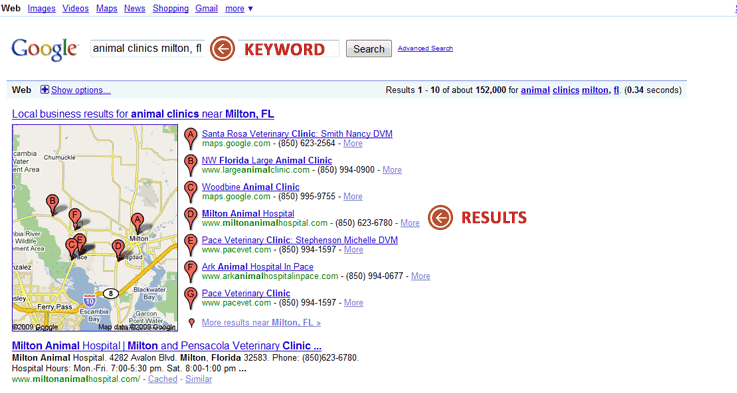Open News in the top navigation
Viewport: 737px width, 393px height.
tap(134, 8)
